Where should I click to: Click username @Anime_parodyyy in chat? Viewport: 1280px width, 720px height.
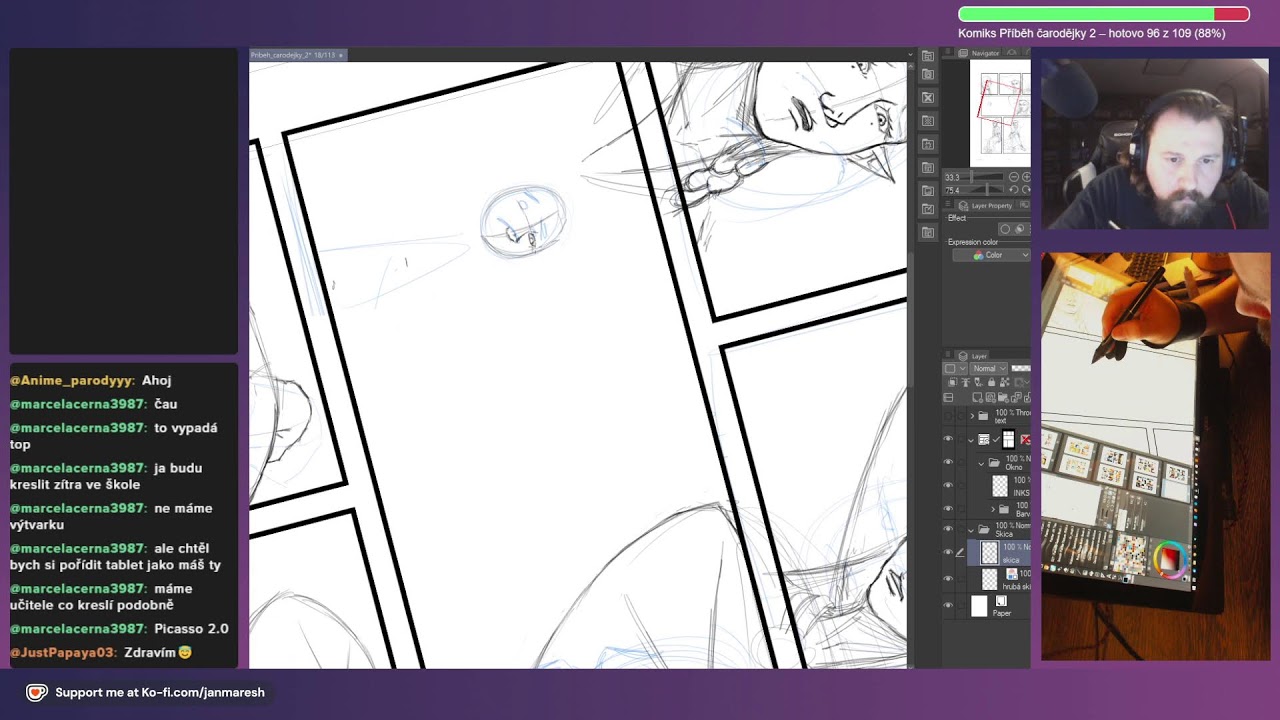point(71,380)
